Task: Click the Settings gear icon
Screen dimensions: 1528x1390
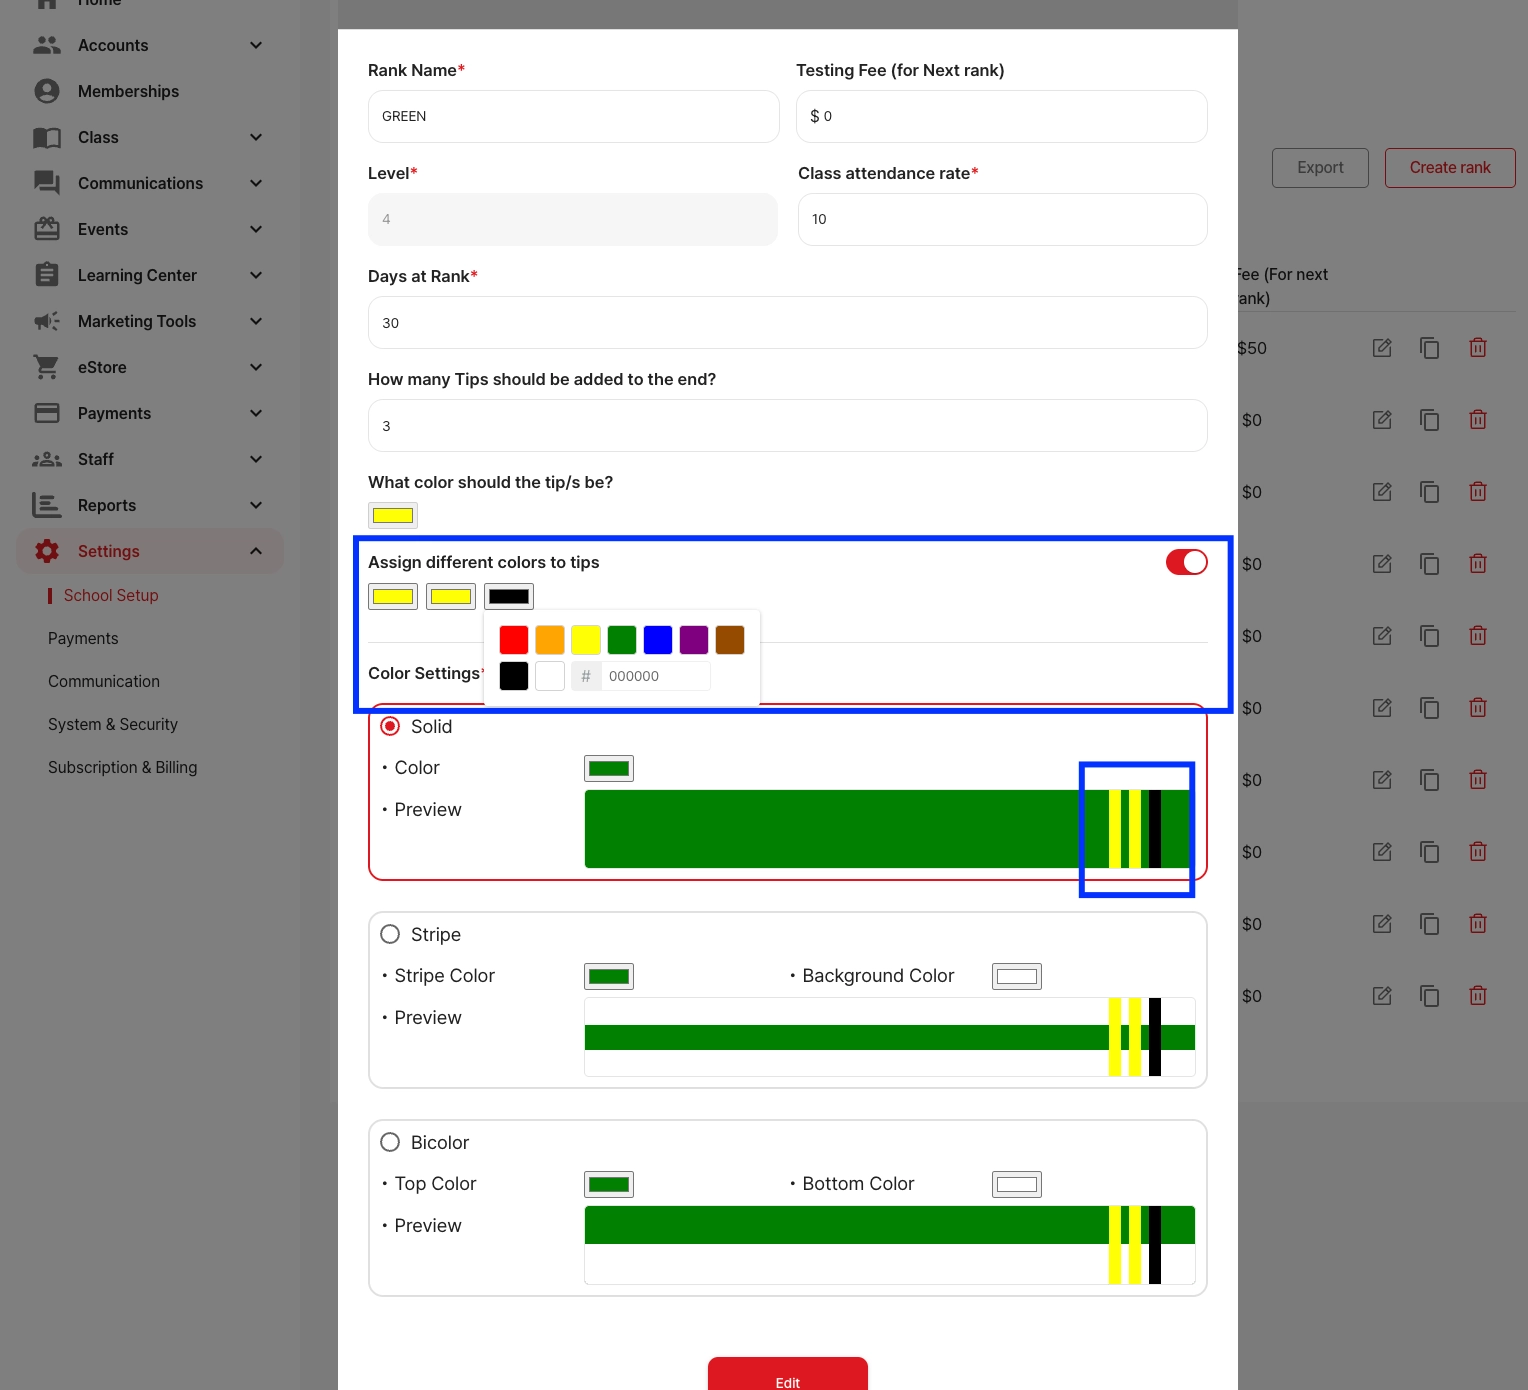Action: (x=47, y=551)
